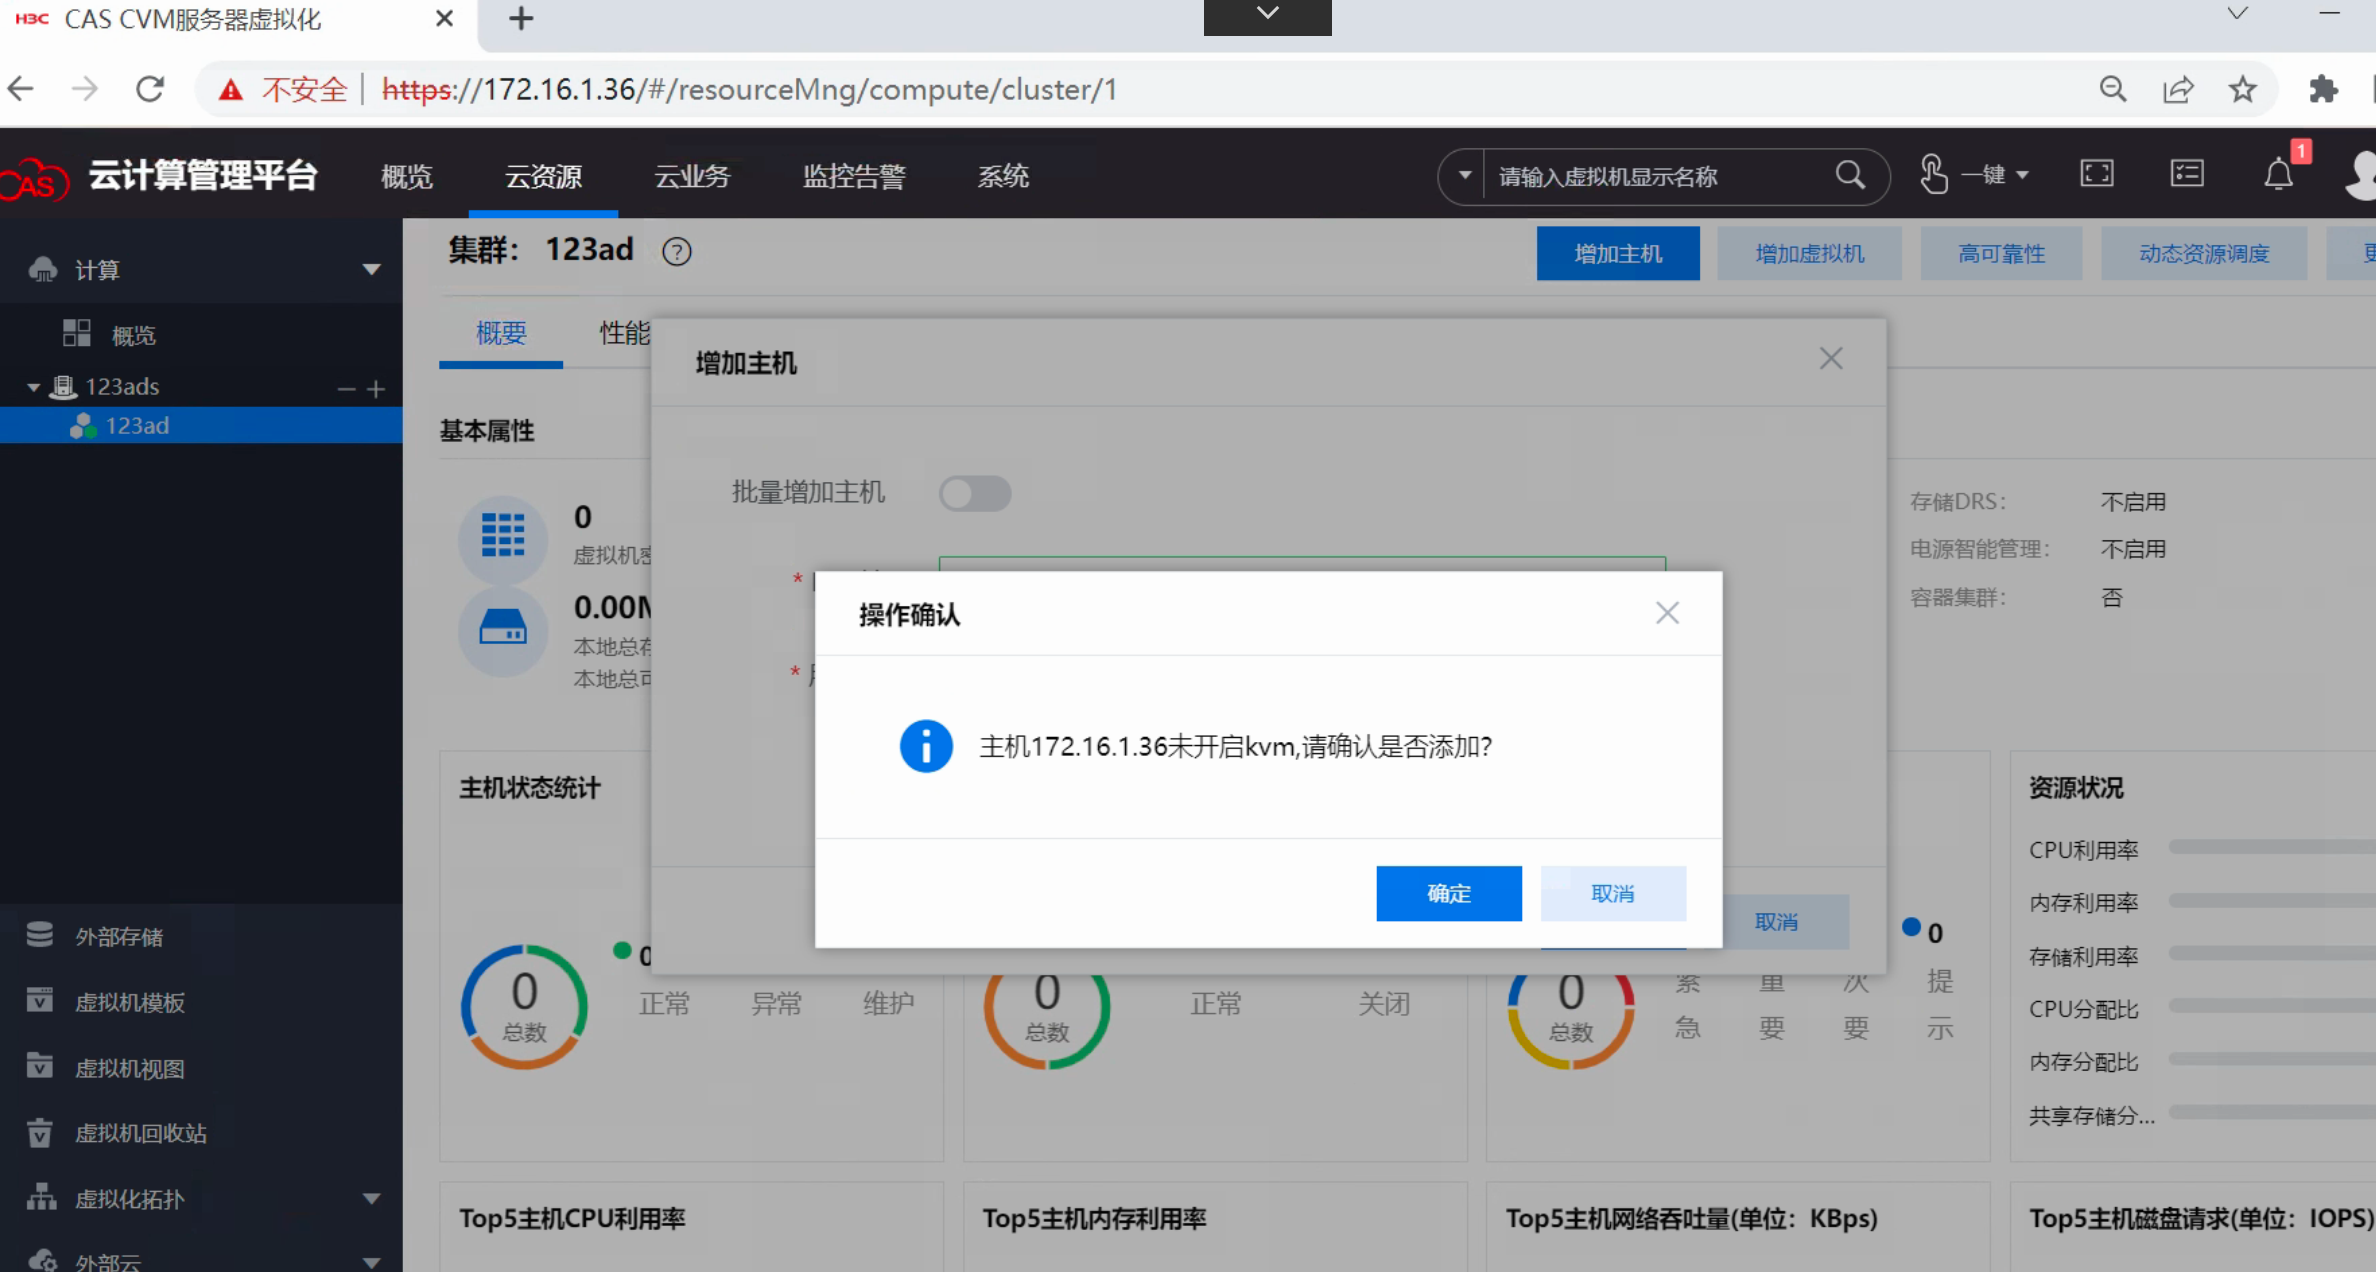Click the notification bell icon
Viewport: 2376px width, 1272px height.
2278,175
